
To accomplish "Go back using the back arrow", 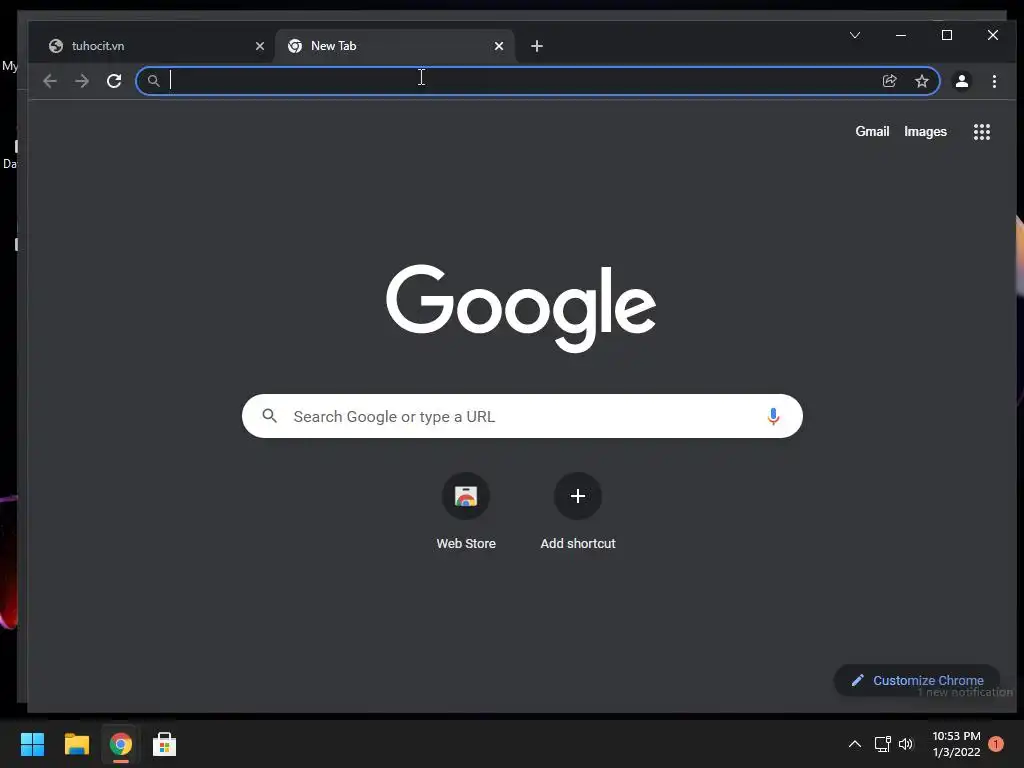I will [x=50, y=81].
